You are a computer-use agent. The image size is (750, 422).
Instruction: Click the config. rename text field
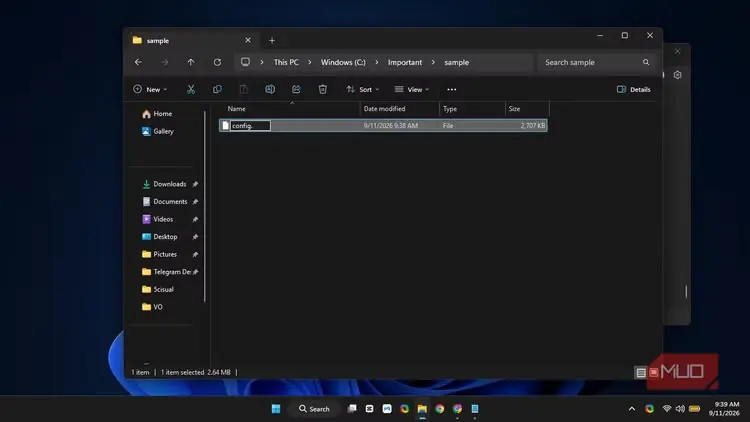click(x=251, y=125)
